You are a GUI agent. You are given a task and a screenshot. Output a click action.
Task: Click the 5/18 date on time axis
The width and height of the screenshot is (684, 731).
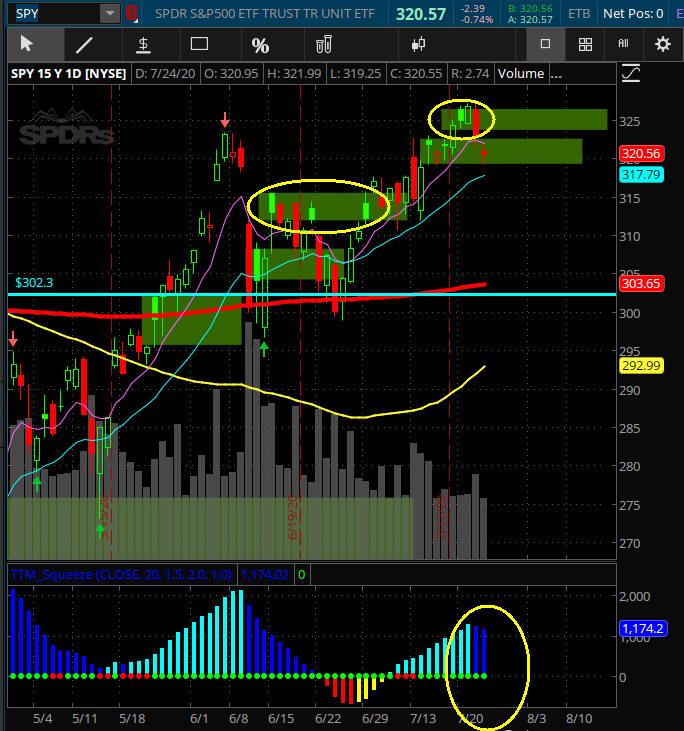click(132, 718)
